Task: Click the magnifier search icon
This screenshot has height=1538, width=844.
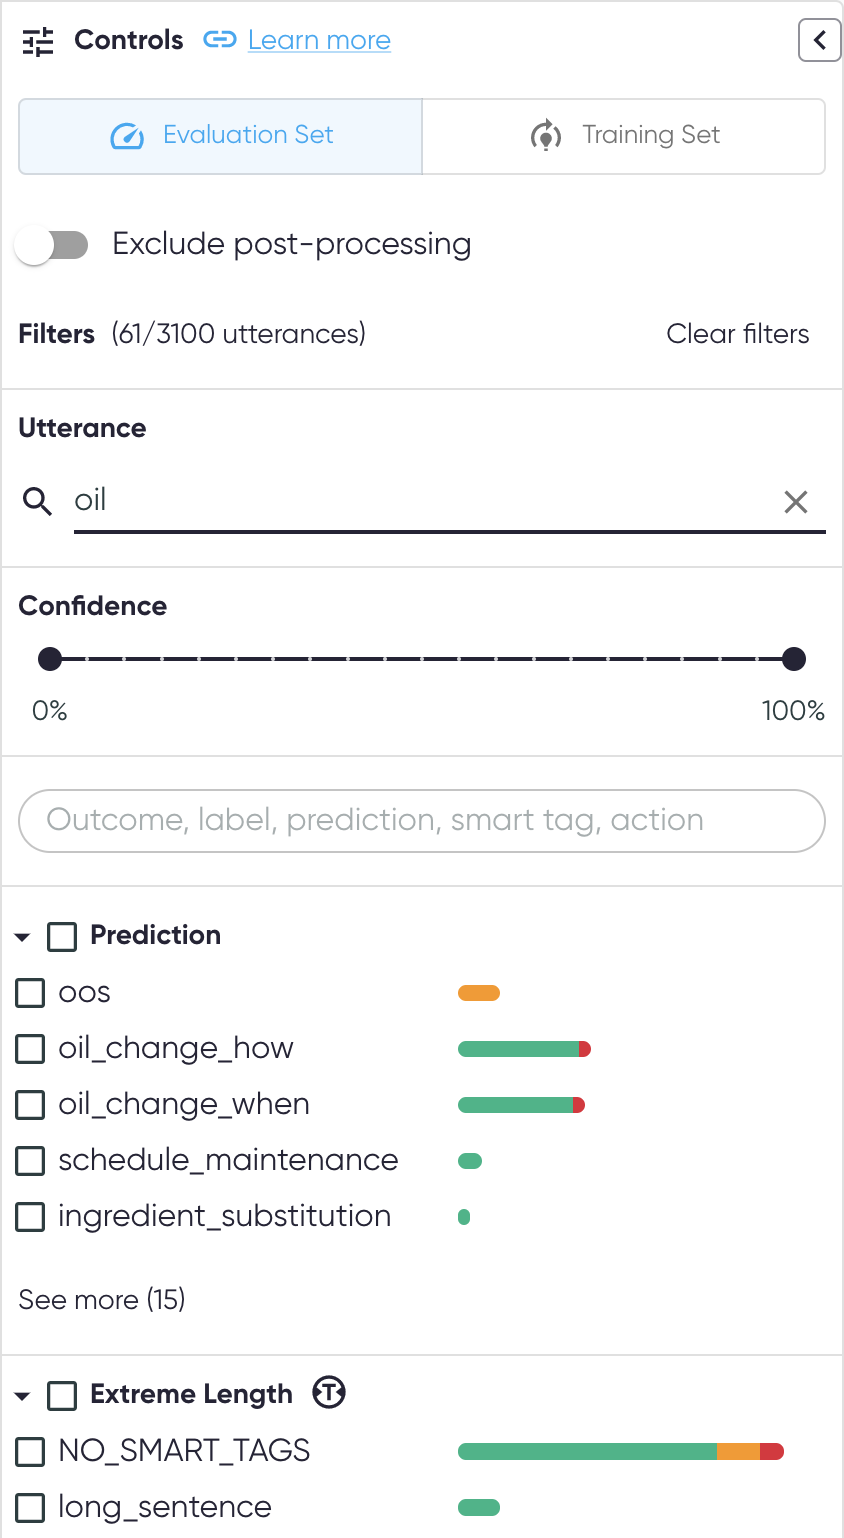Action: pyautogui.click(x=38, y=501)
